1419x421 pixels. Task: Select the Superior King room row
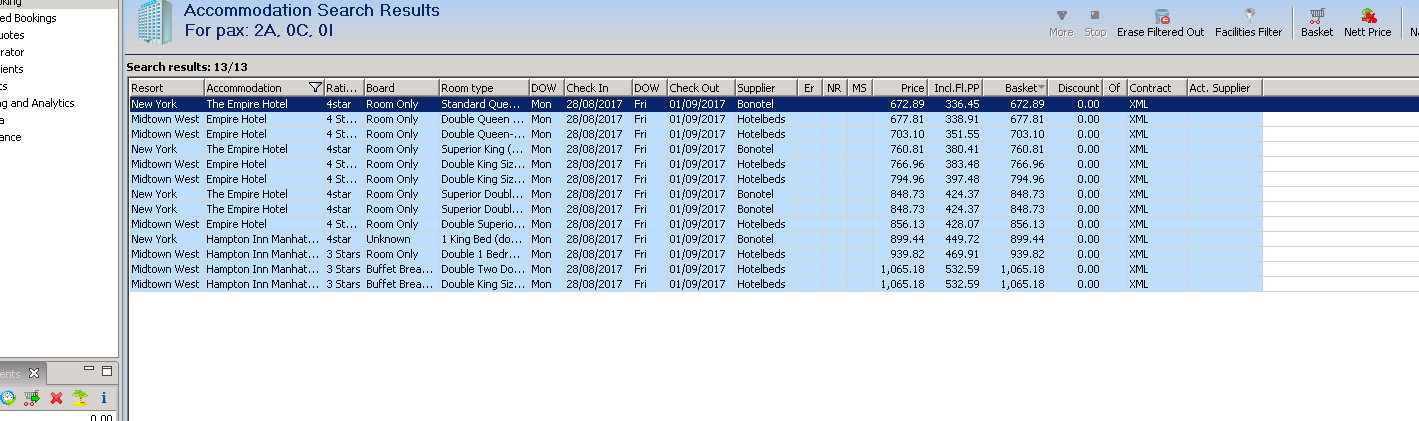click(695, 149)
